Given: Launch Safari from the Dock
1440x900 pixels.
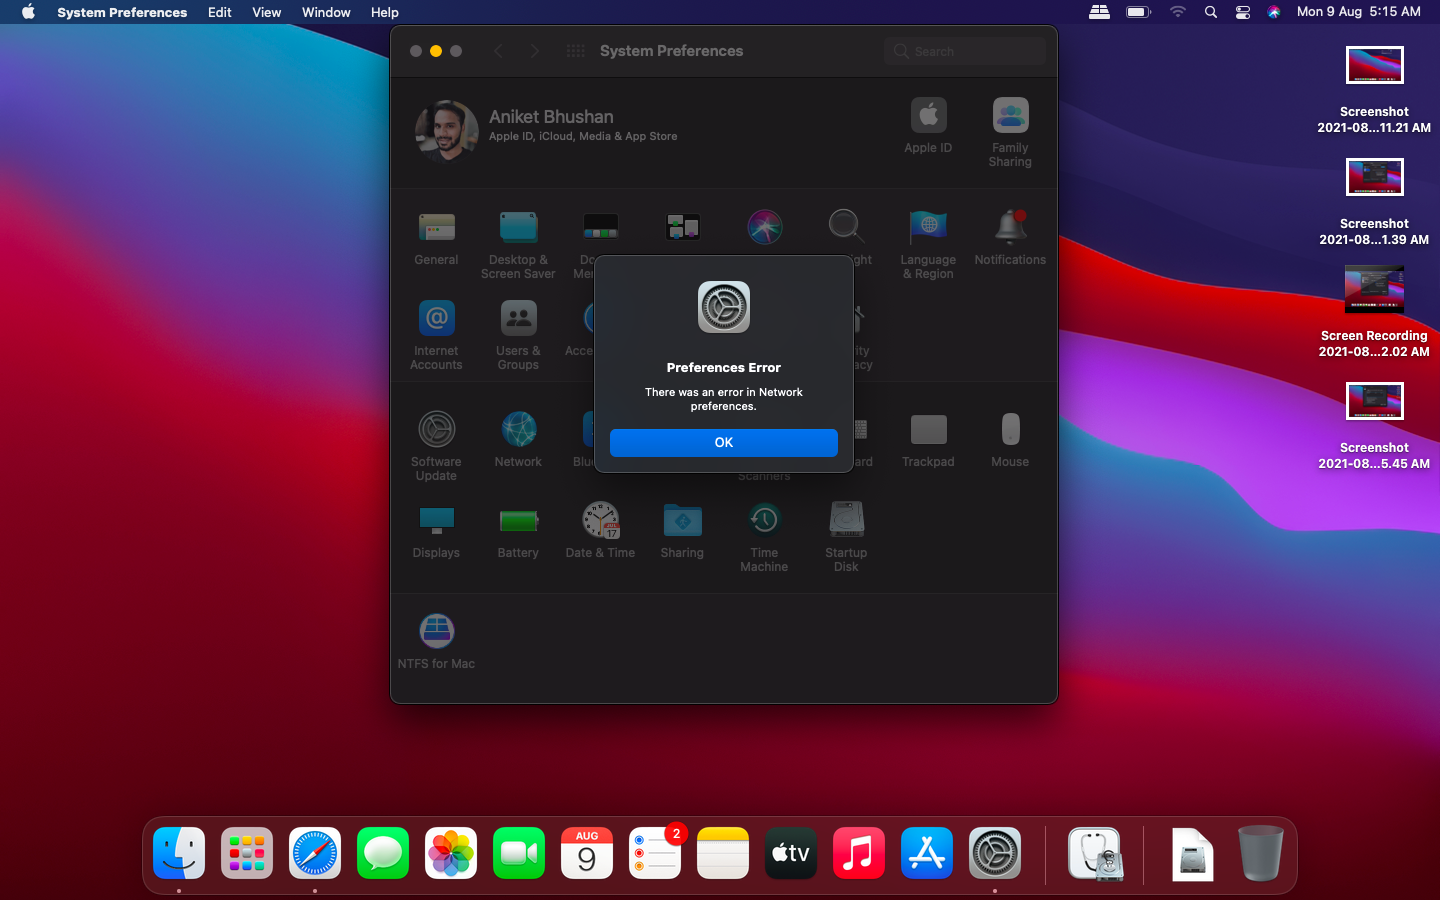Looking at the screenshot, I should (315, 854).
